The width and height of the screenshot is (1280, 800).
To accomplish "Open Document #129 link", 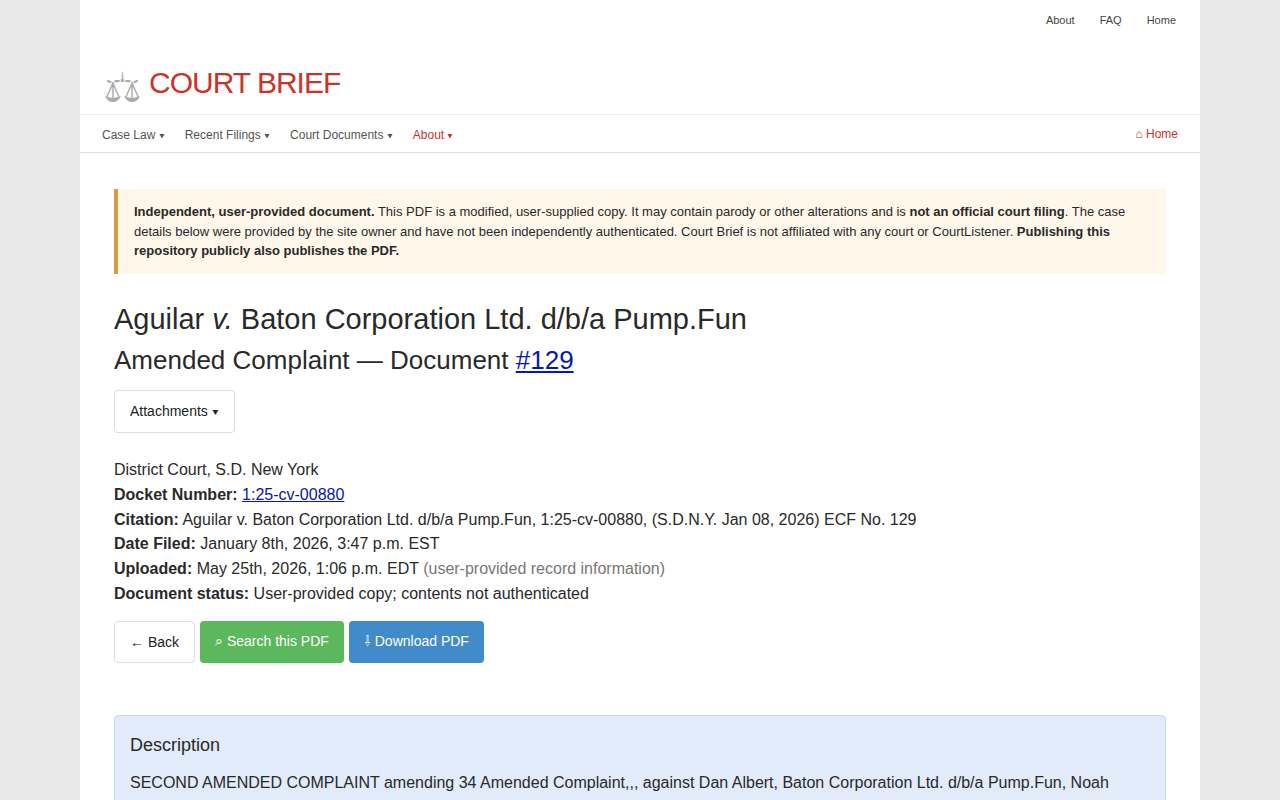I will coord(544,360).
